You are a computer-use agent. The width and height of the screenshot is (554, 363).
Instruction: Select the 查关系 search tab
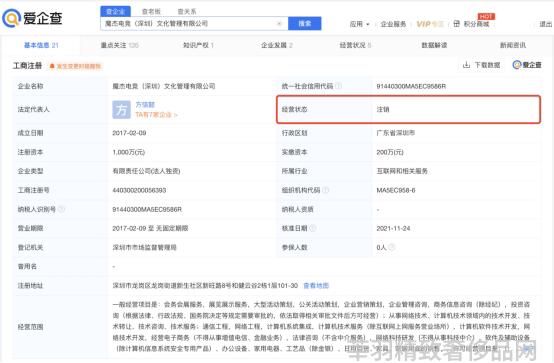point(187,12)
